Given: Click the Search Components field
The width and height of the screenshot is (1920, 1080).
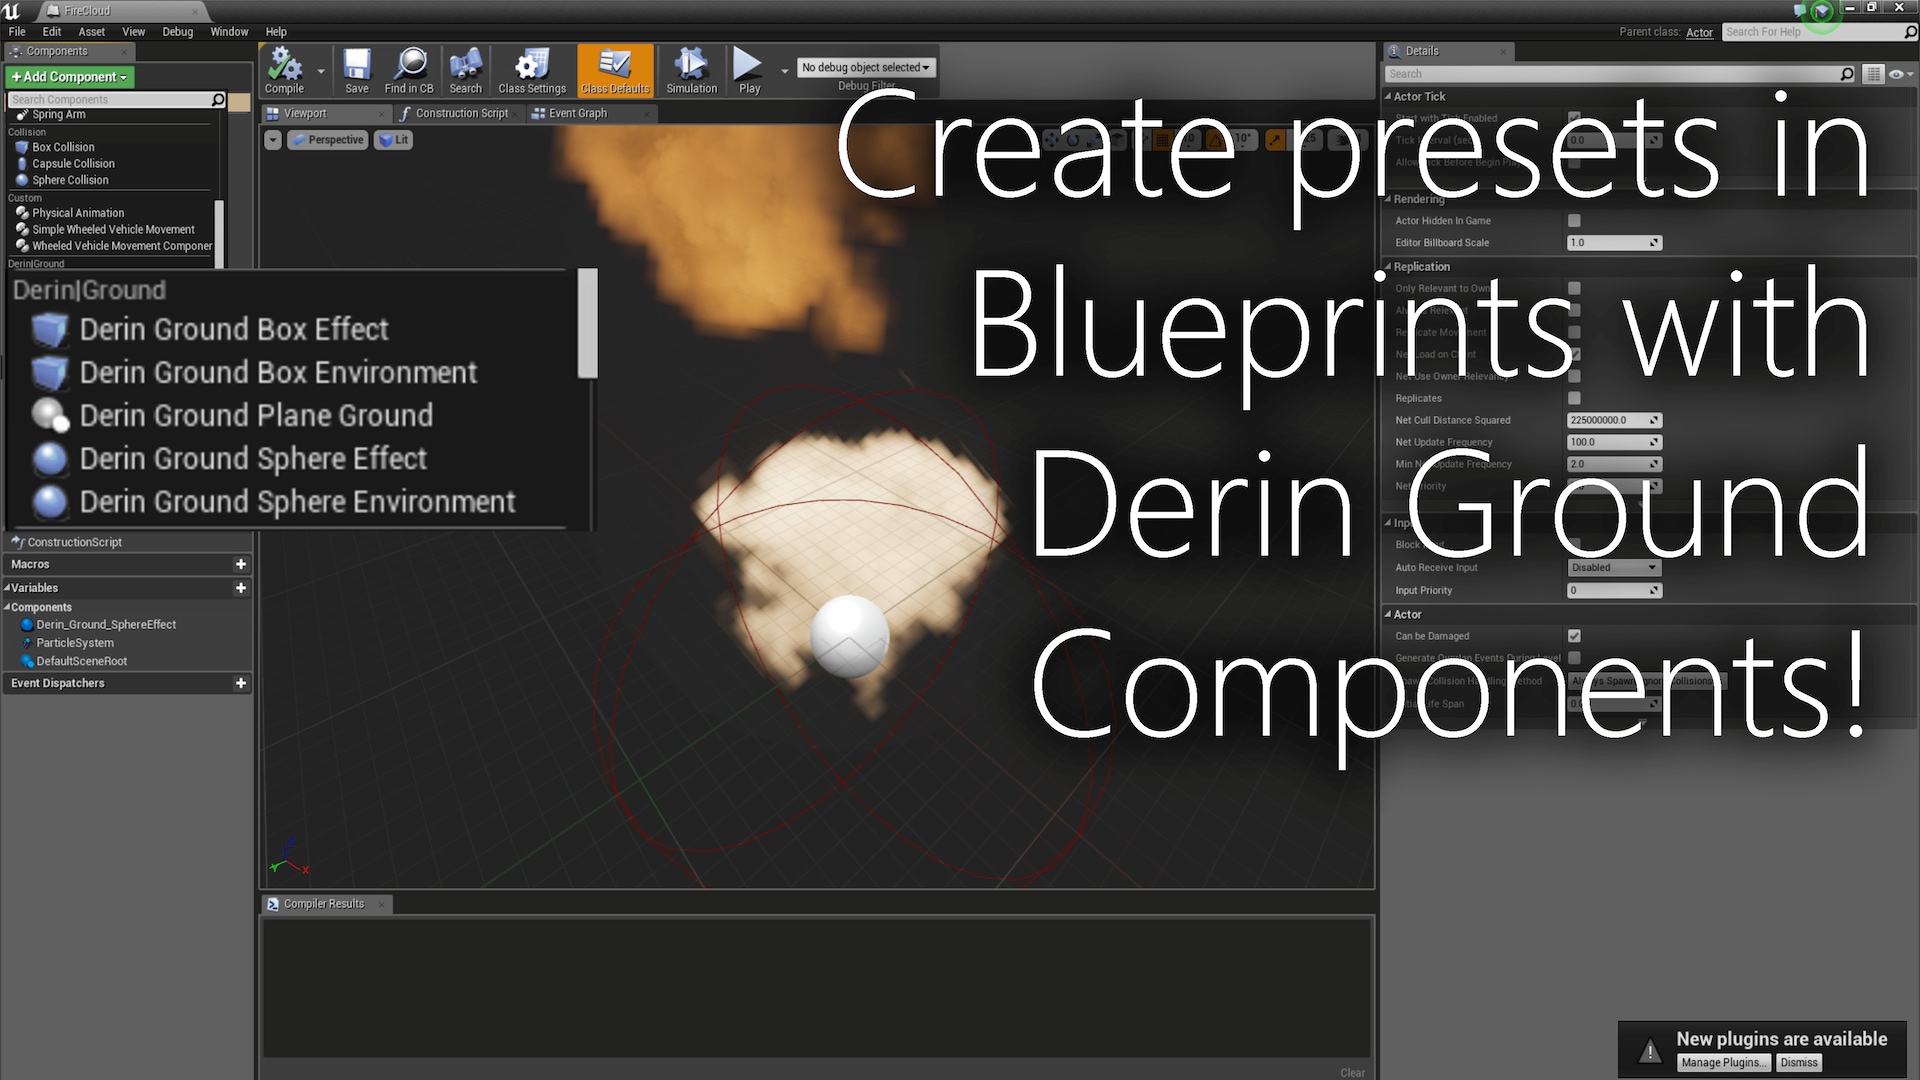Looking at the screenshot, I should coord(118,100).
